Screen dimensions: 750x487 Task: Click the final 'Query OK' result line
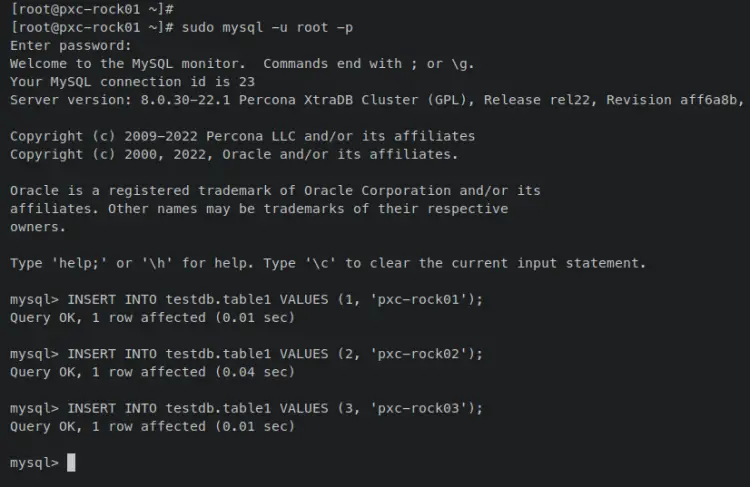pyautogui.click(x=152, y=426)
